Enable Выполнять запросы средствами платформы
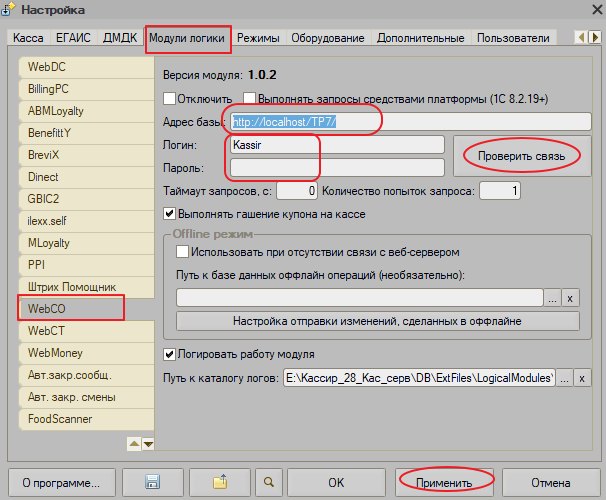606x500 pixels. click(249, 99)
